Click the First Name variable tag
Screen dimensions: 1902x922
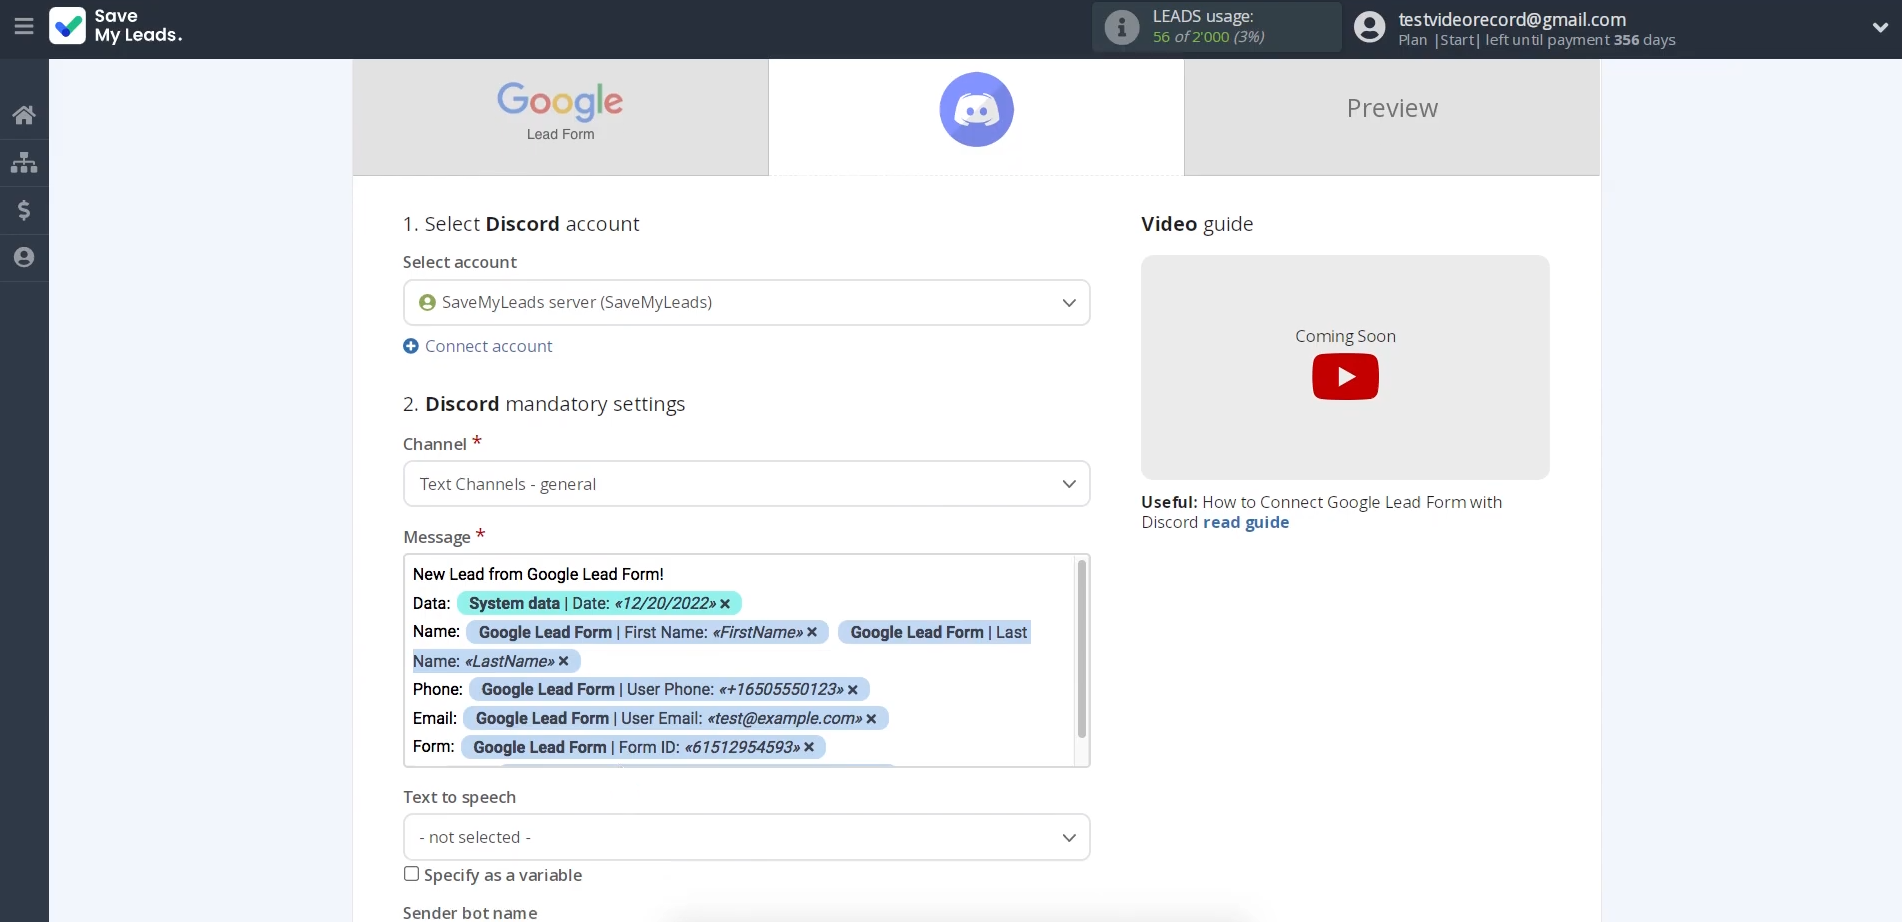[x=647, y=632]
